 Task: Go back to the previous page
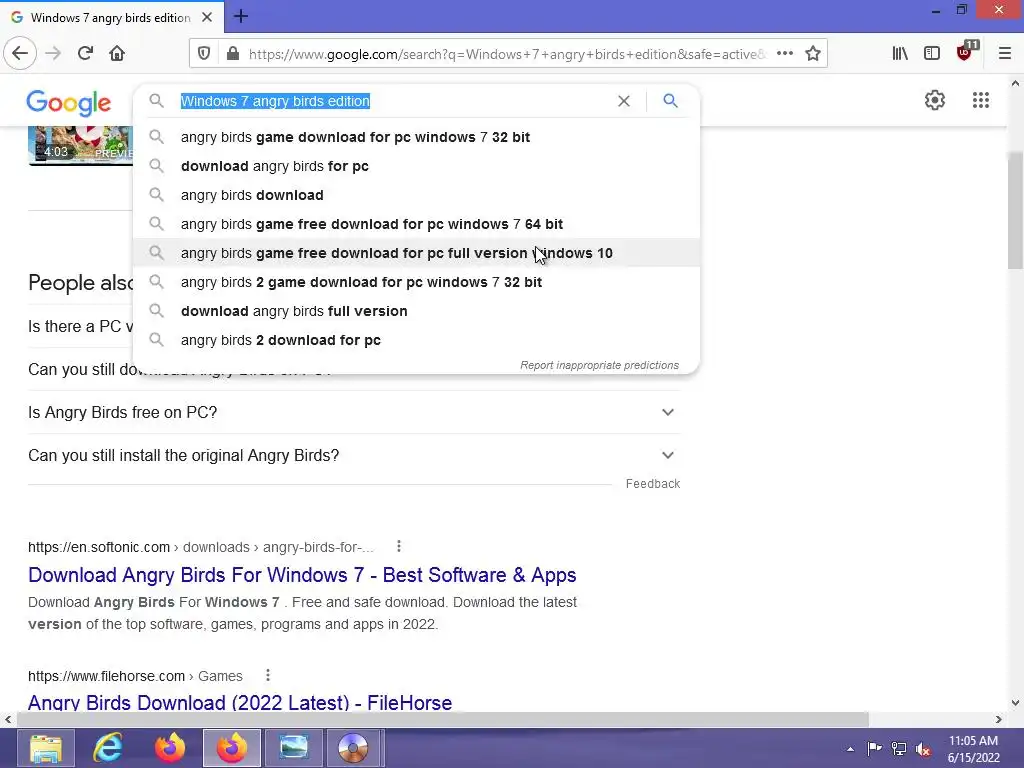tap(20, 54)
